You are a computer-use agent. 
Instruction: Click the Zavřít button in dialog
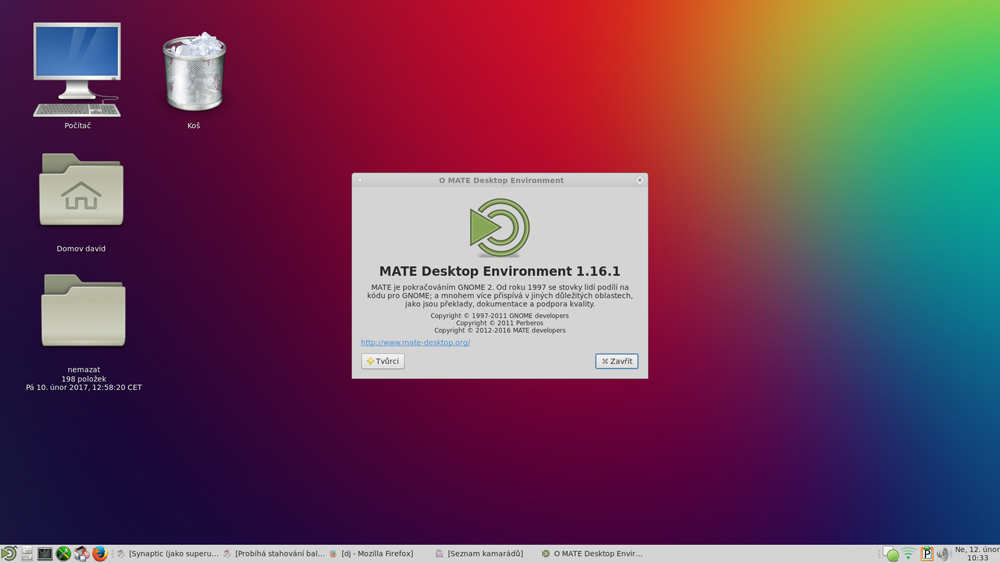(x=617, y=361)
